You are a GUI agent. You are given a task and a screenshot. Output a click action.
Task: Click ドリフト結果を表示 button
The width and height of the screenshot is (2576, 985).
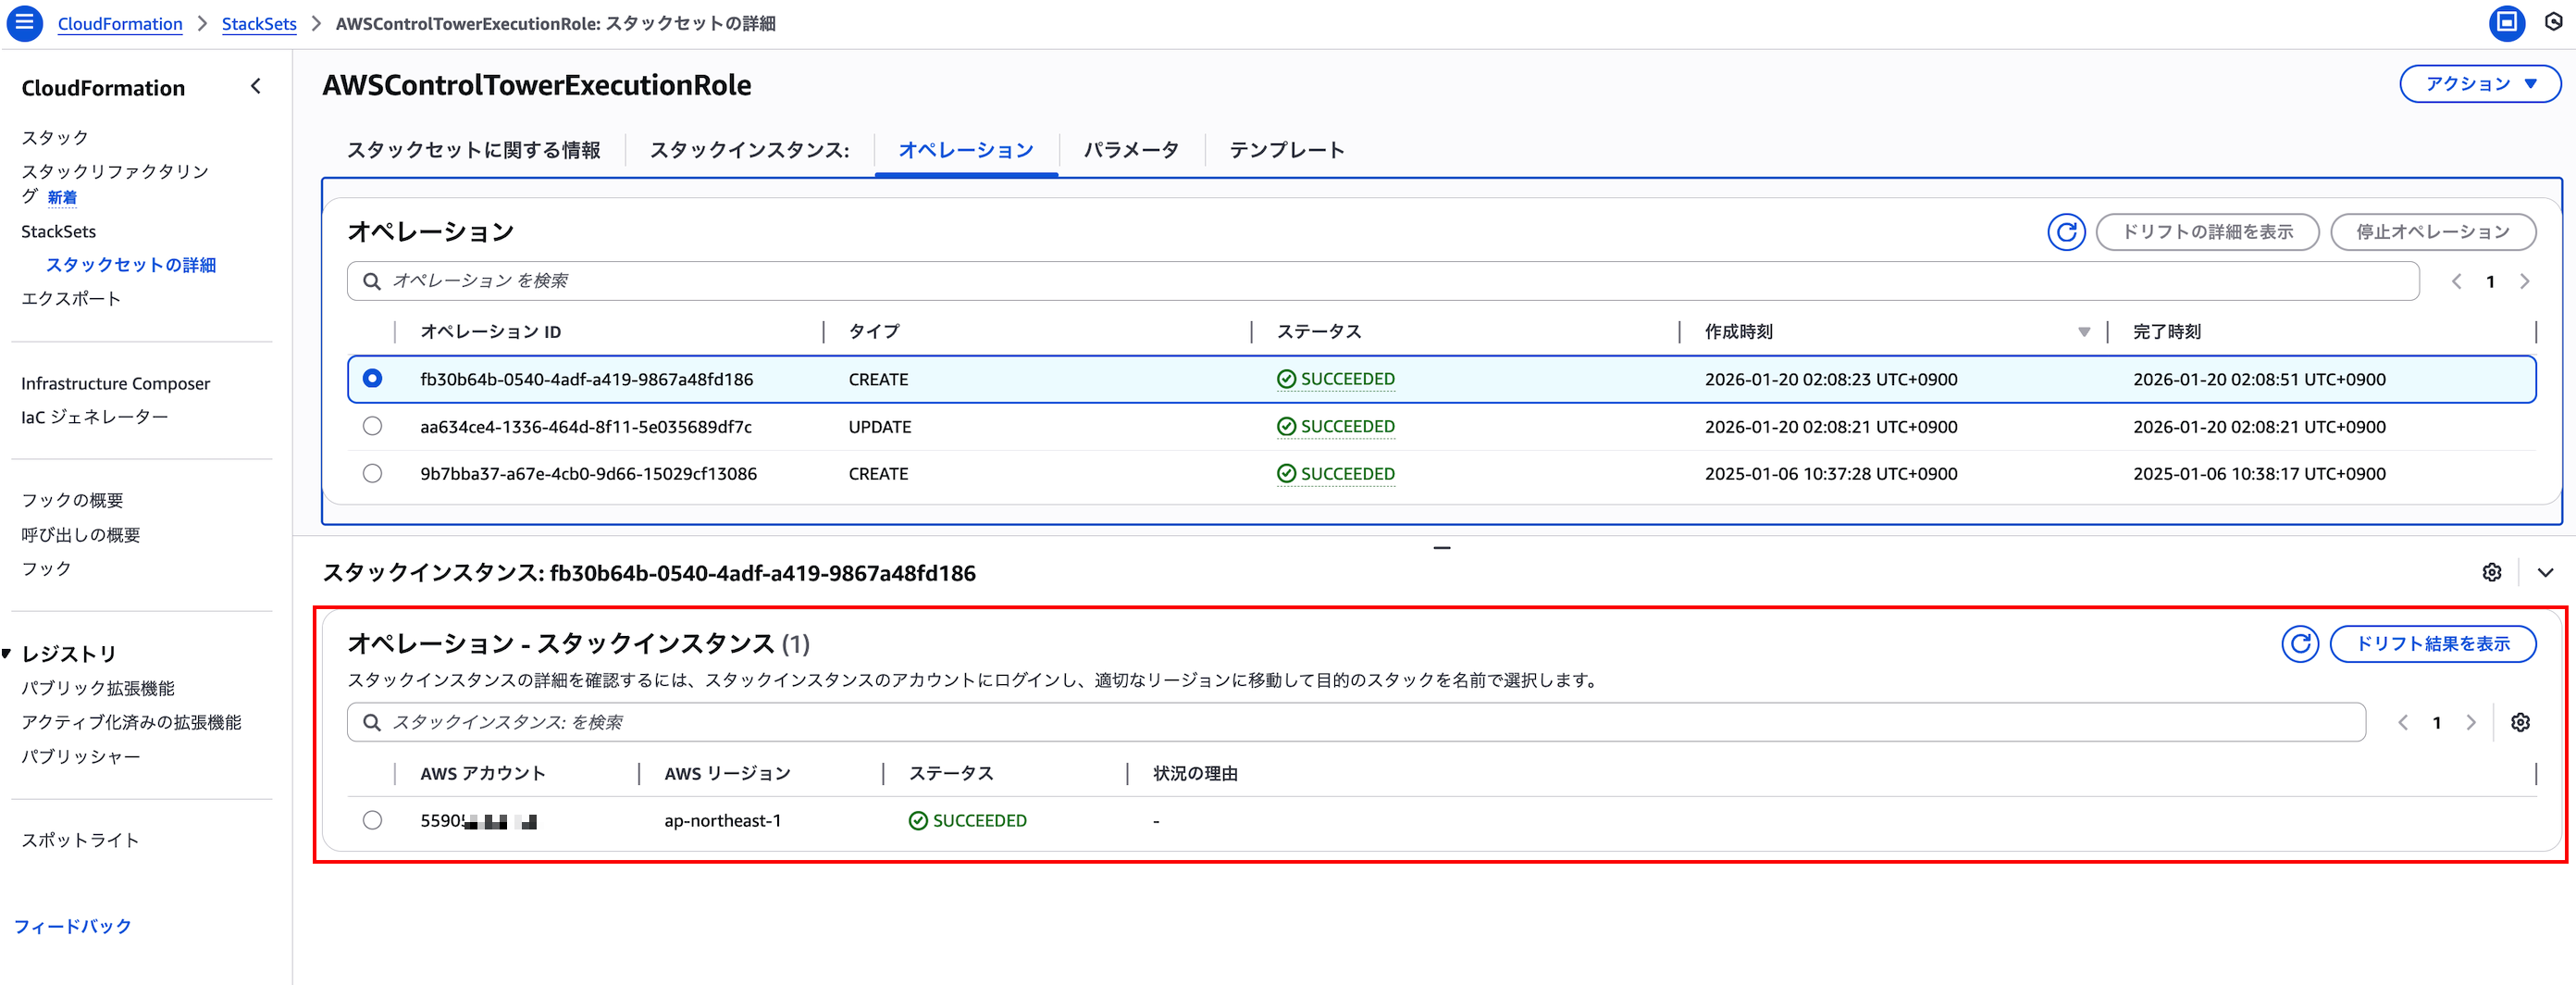[2433, 643]
